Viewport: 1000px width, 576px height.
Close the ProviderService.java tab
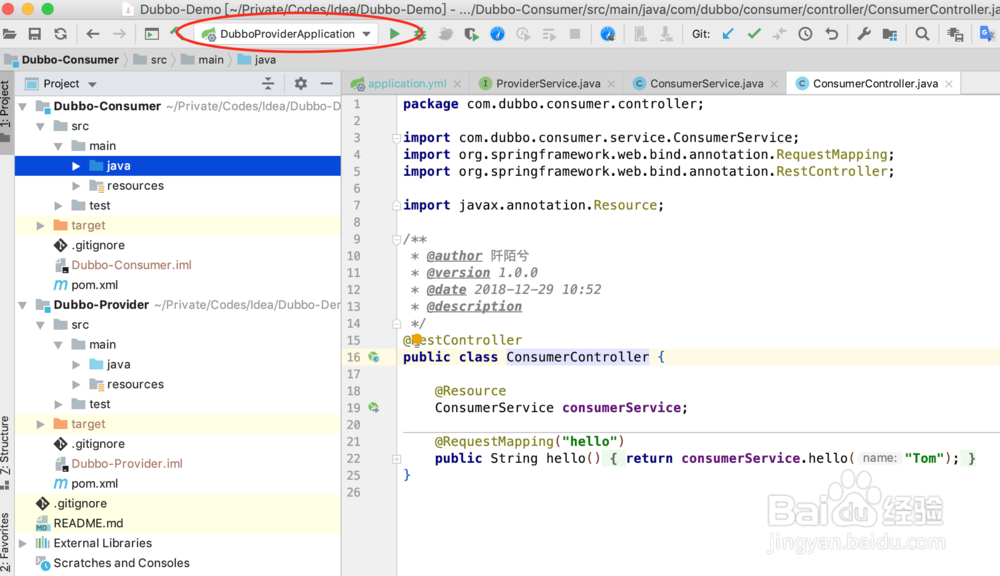click(x=611, y=84)
